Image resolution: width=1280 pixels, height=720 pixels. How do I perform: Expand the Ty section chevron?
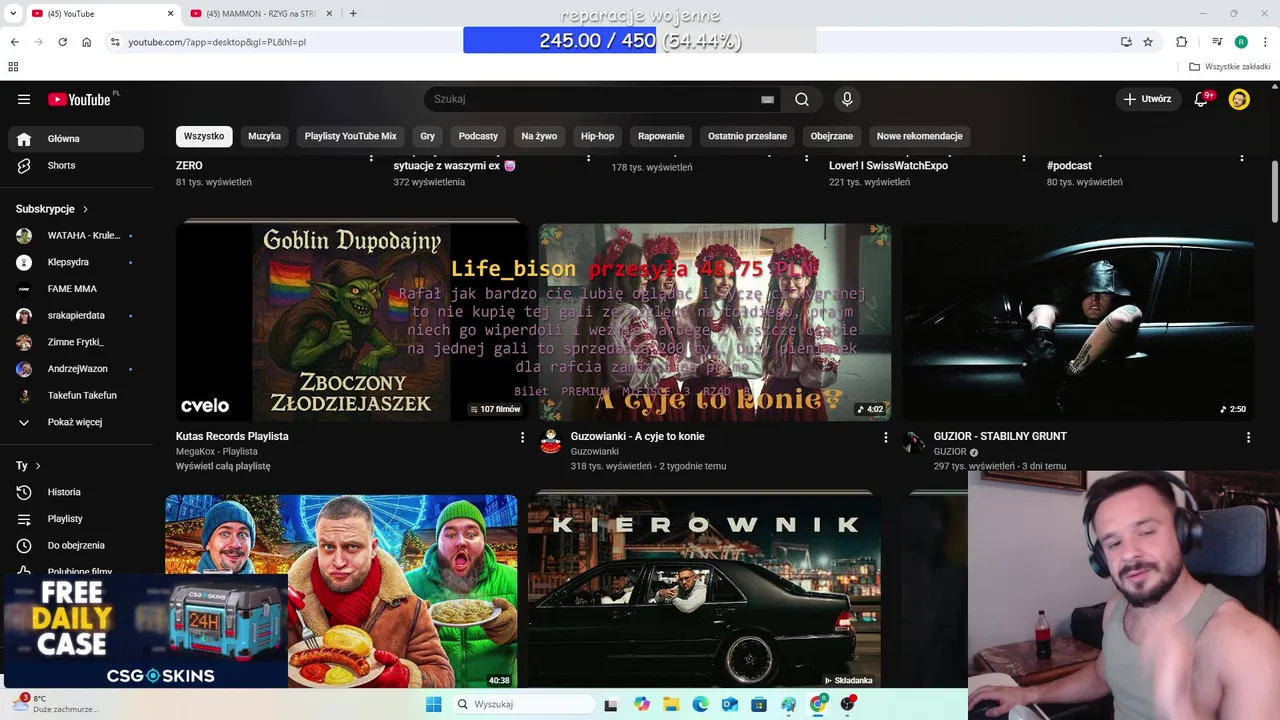tap(38, 466)
